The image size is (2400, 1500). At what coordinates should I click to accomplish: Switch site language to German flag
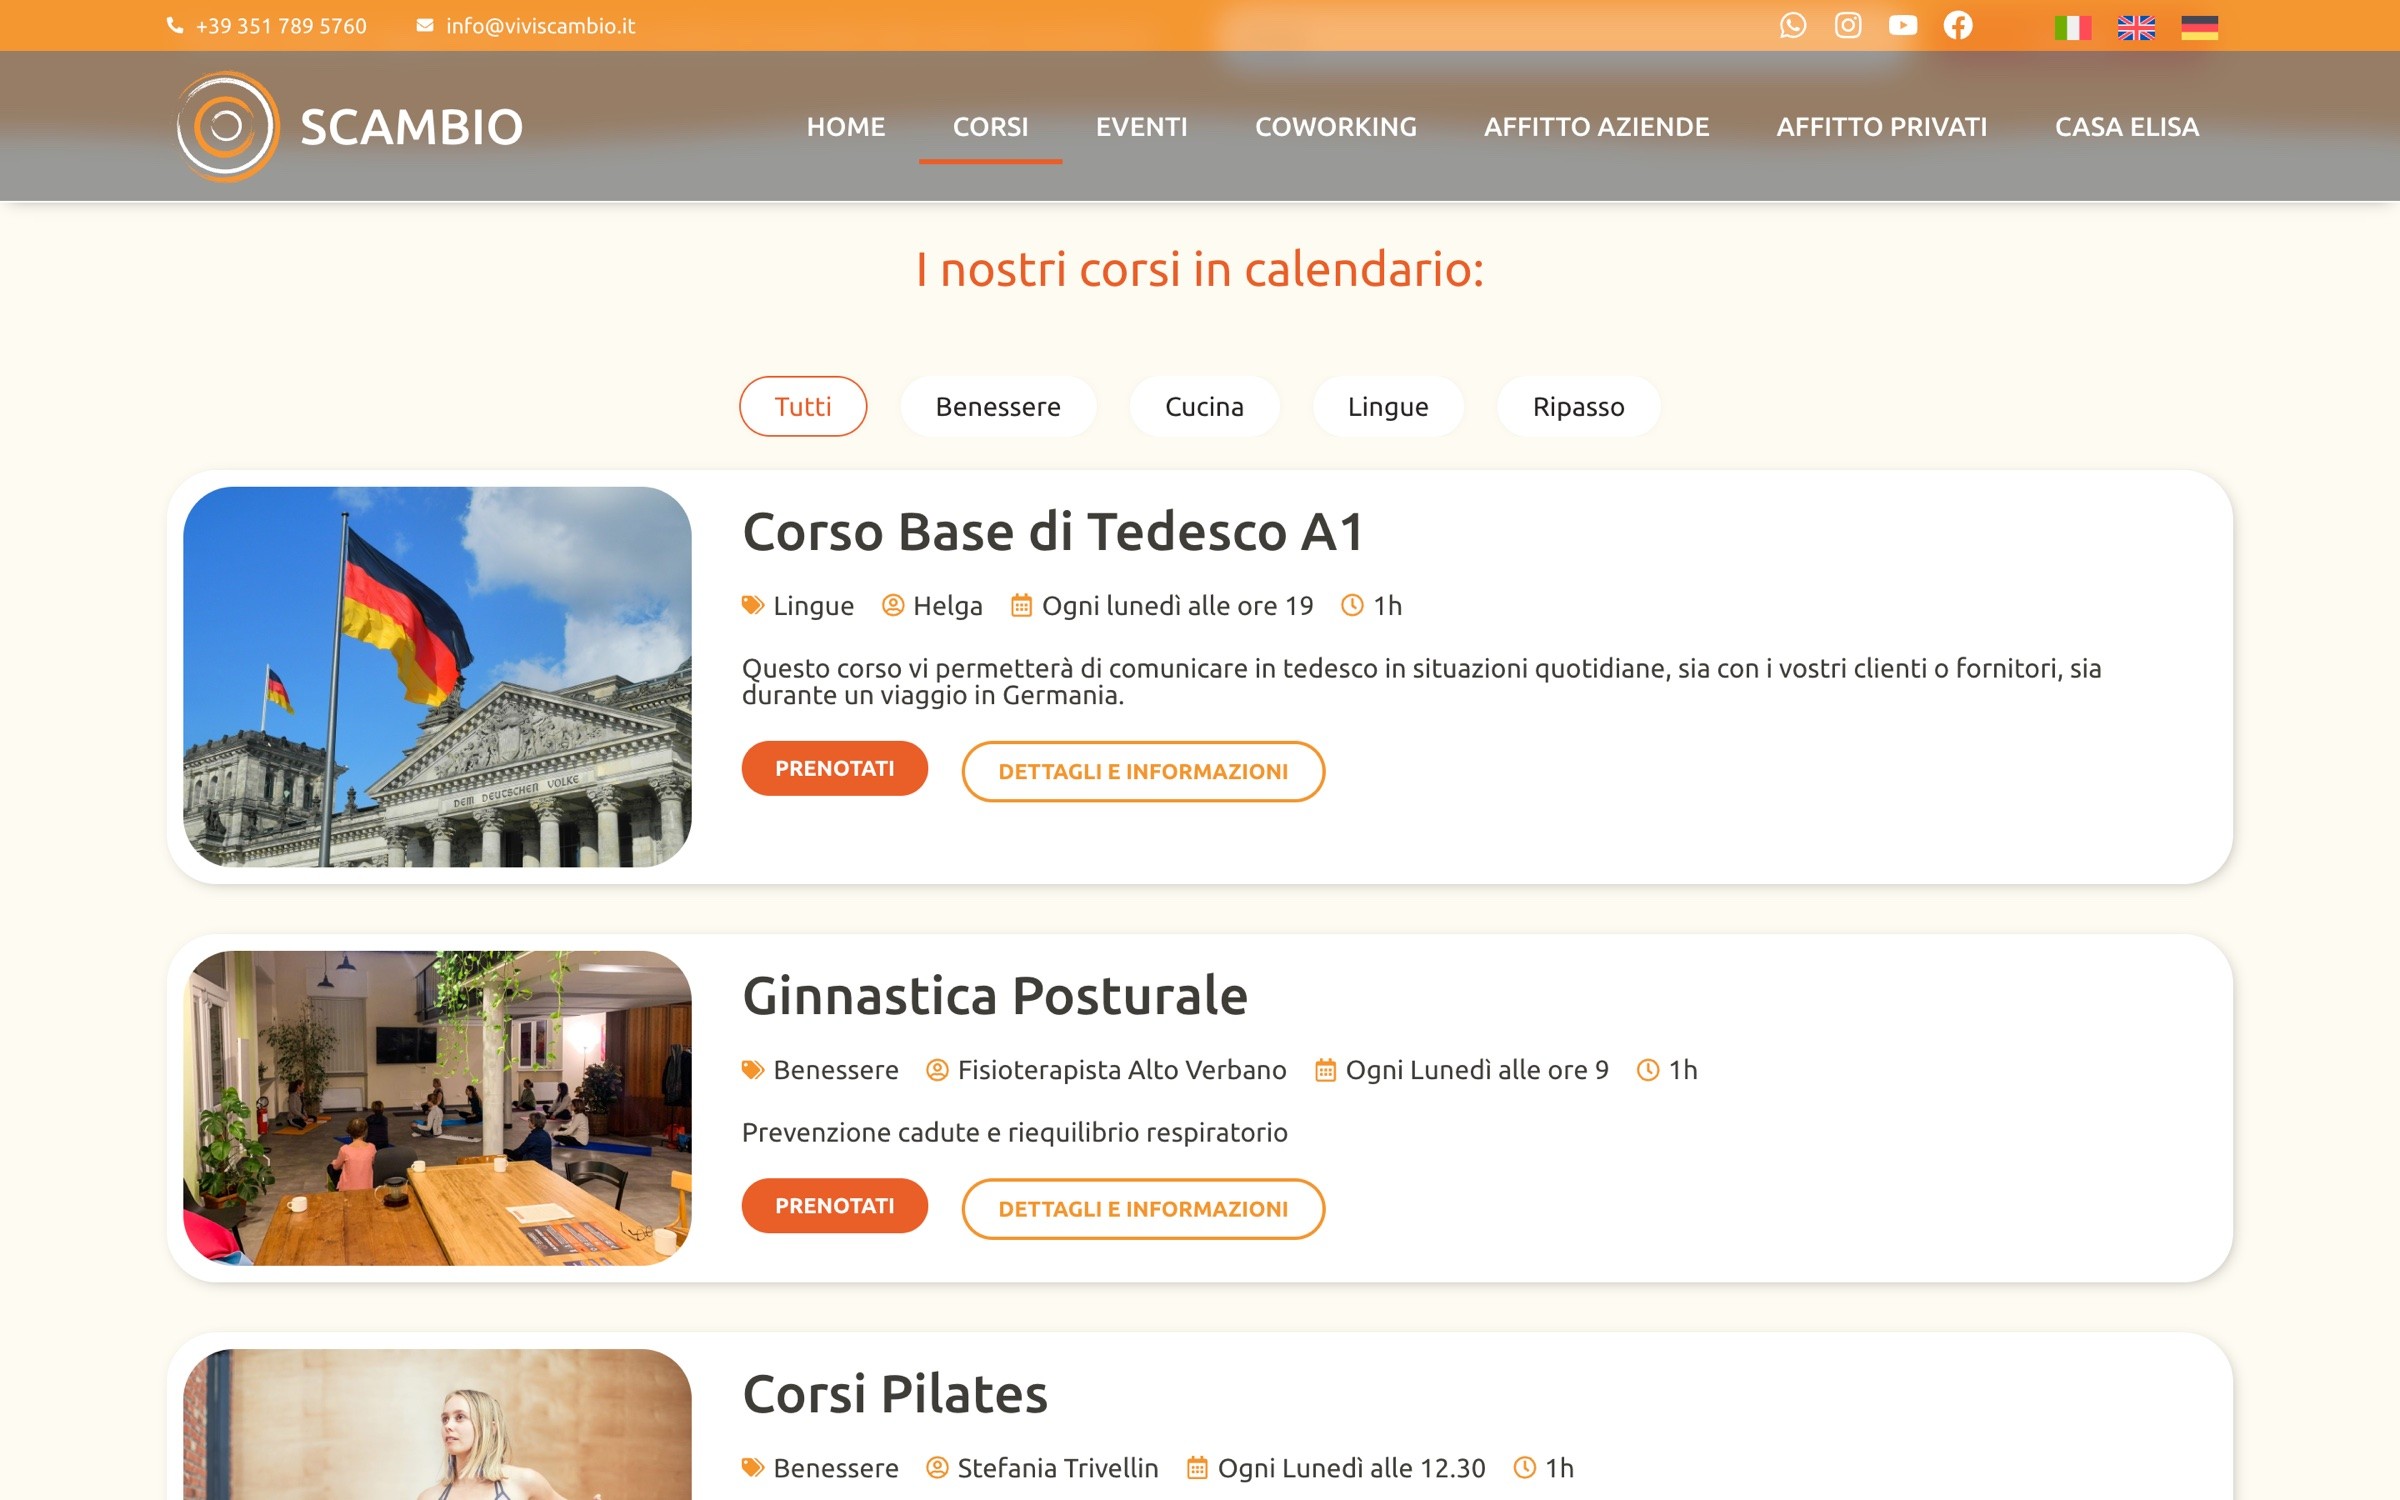pos(2199,27)
